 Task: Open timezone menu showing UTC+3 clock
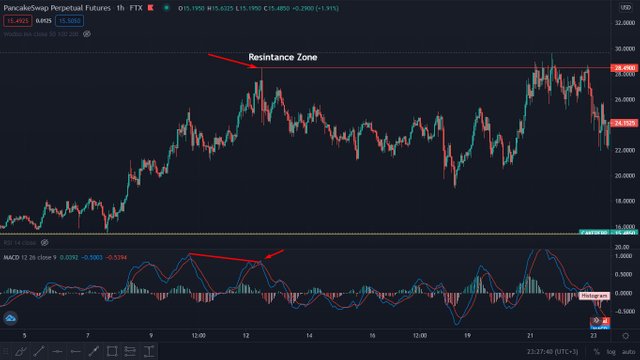(552, 351)
